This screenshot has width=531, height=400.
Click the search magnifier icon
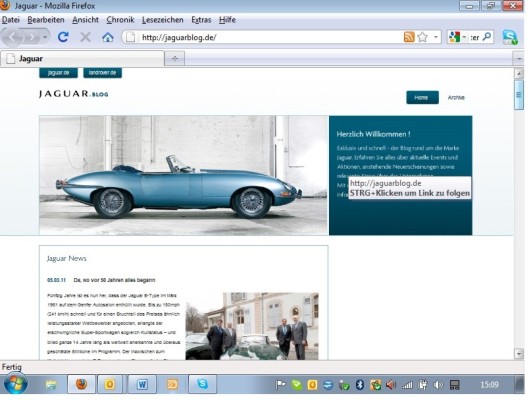tap(487, 37)
